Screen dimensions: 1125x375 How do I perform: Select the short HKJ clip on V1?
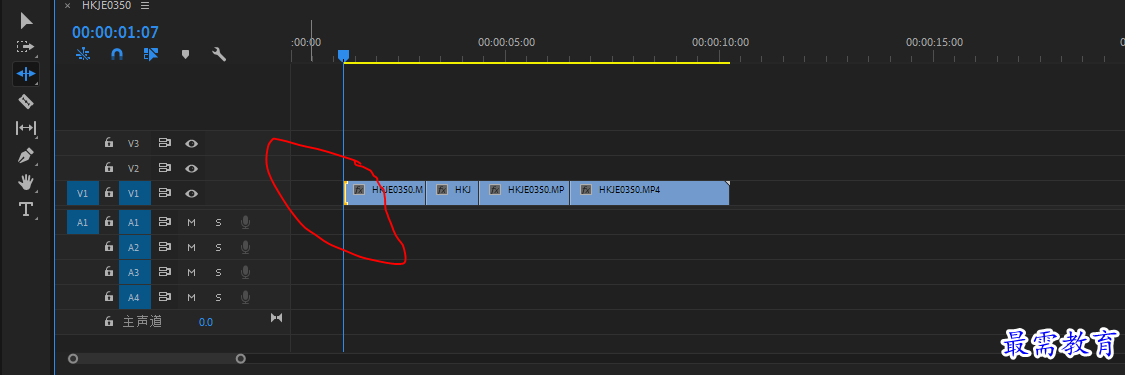tap(453, 193)
